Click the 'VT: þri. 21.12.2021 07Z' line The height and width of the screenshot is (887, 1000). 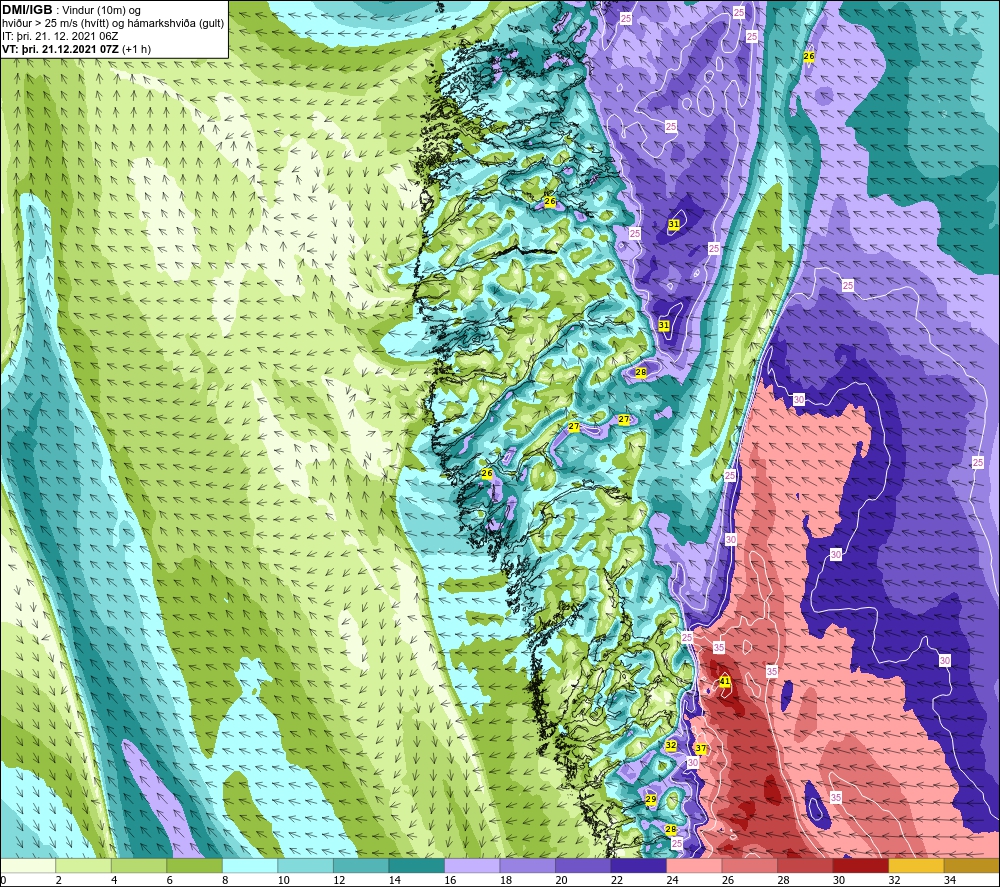point(77,49)
